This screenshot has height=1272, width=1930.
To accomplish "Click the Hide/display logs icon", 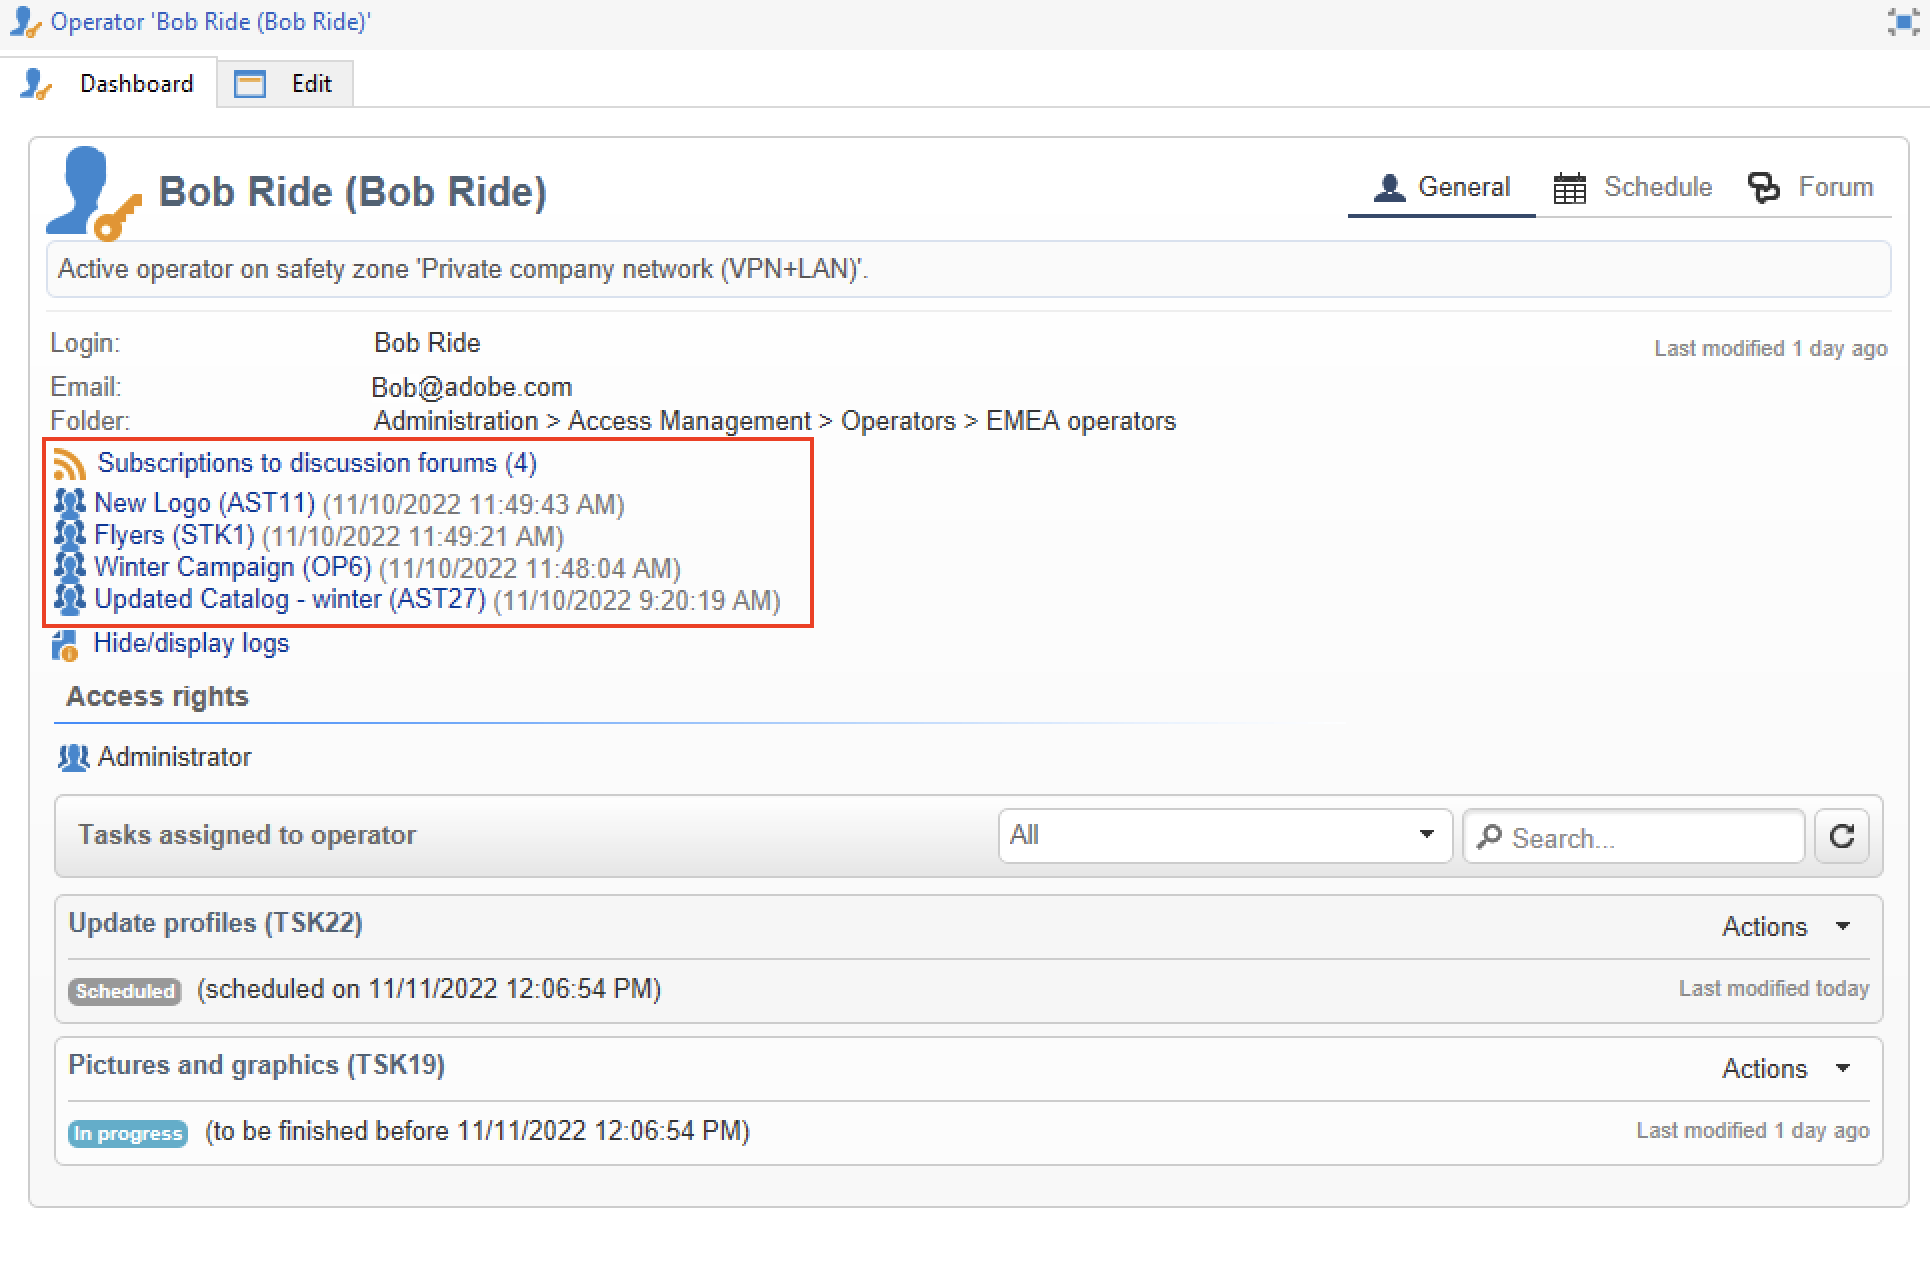I will point(65,645).
